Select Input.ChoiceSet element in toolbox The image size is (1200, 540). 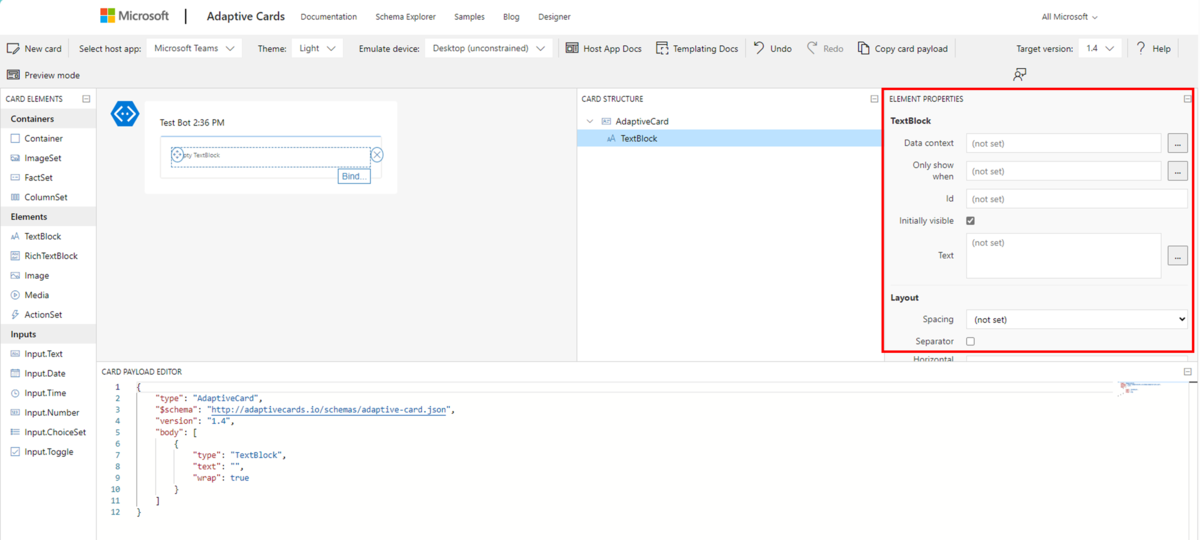point(48,432)
